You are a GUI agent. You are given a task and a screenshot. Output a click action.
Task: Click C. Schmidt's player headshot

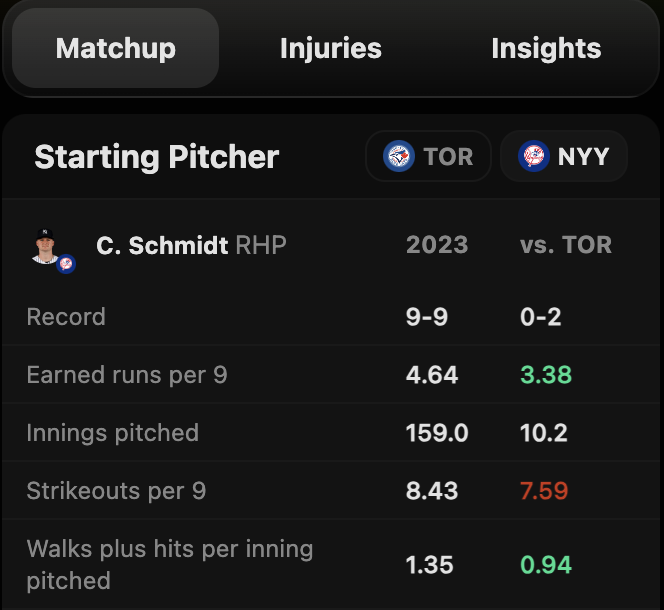coord(45,245)
